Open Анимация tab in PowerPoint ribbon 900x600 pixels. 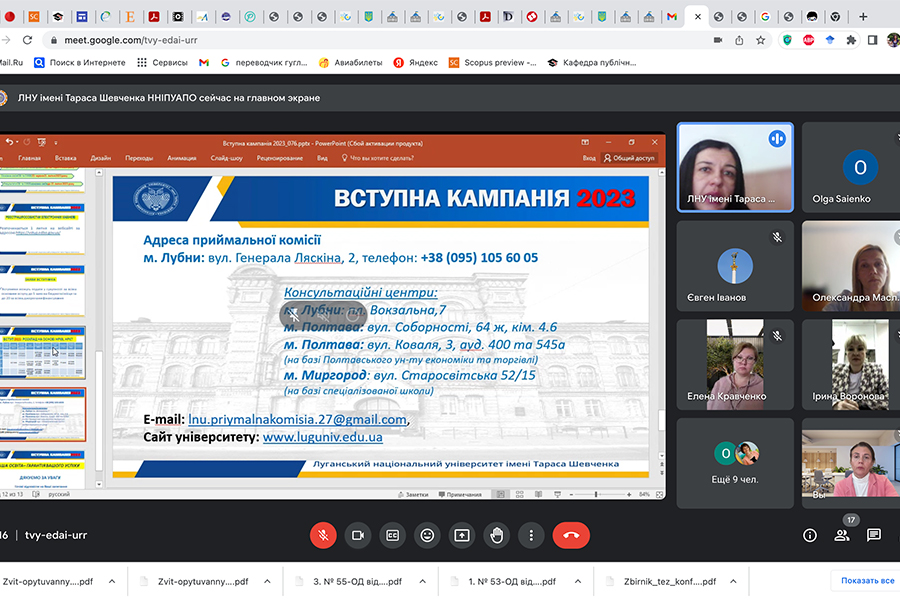(x=181, y=158)
